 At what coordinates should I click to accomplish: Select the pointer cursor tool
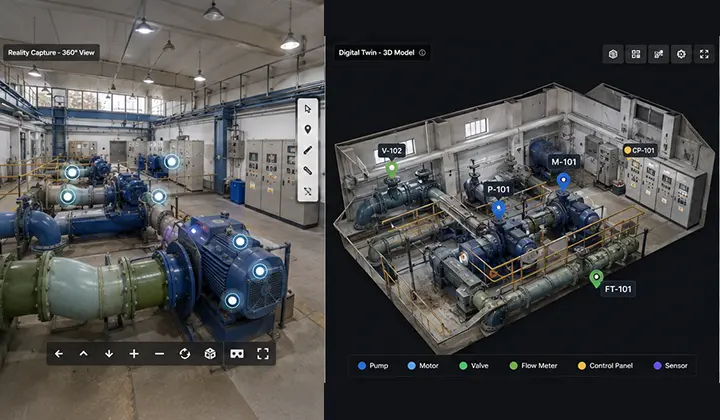[x=308, y=109]
